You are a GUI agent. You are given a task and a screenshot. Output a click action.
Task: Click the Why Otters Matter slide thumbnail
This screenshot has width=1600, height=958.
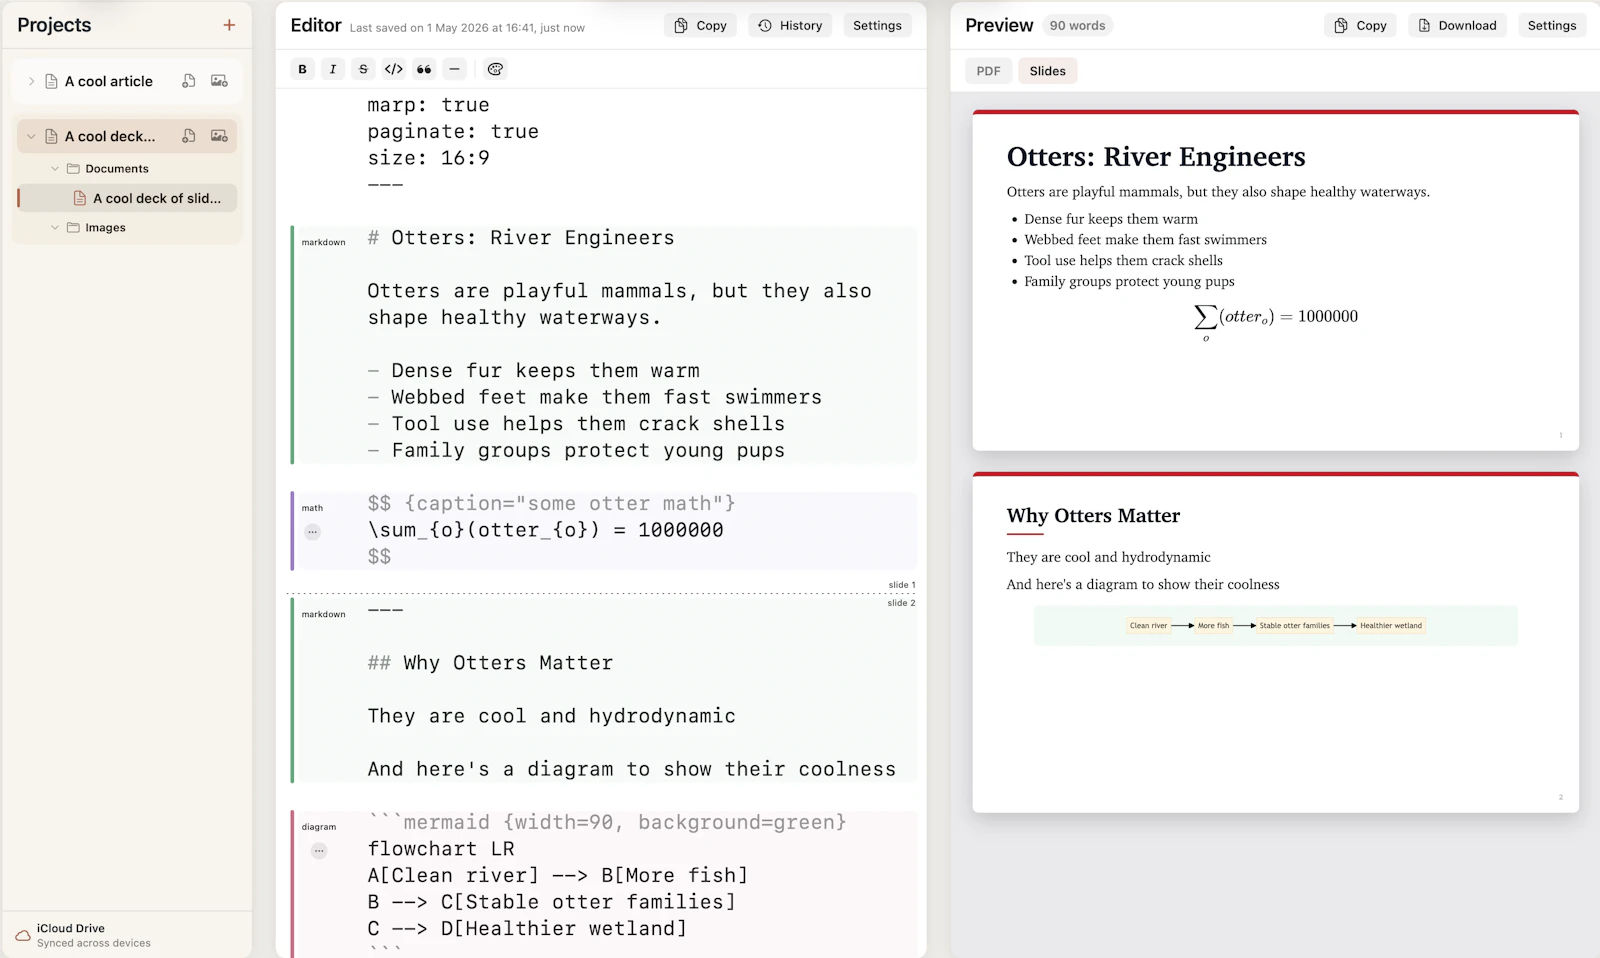click(1275, 642)
